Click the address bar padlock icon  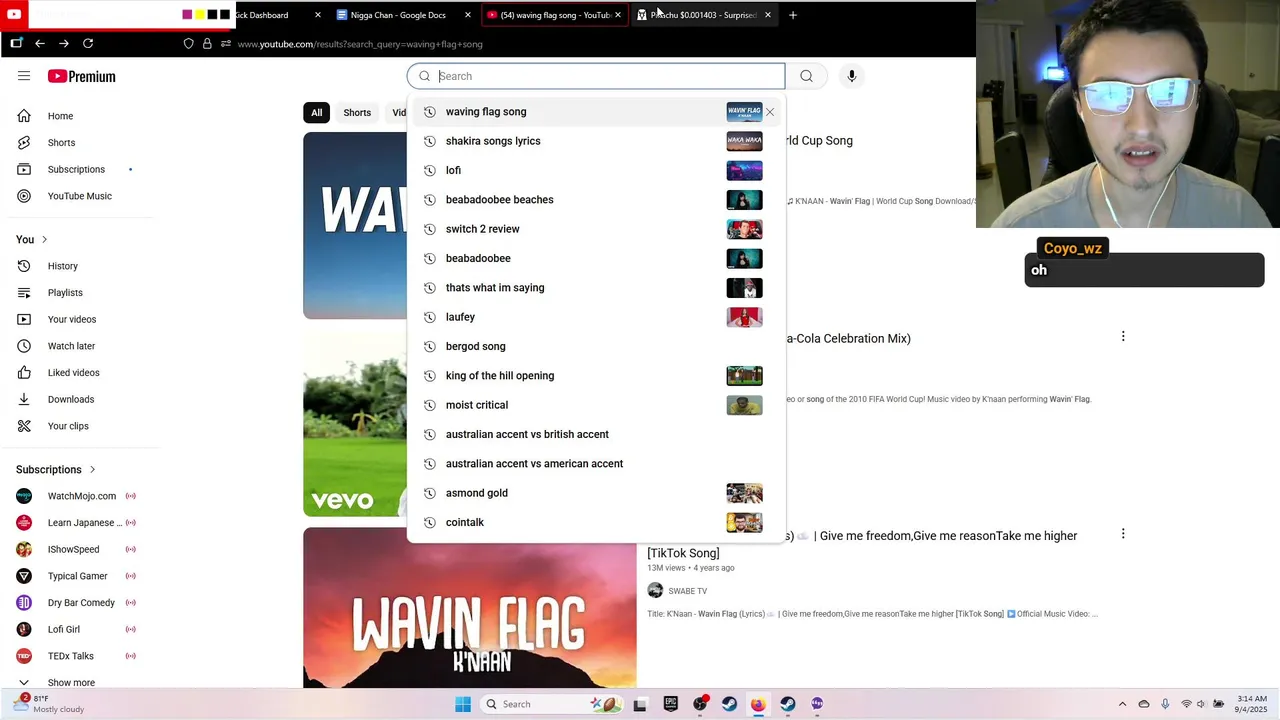[207, 44]
